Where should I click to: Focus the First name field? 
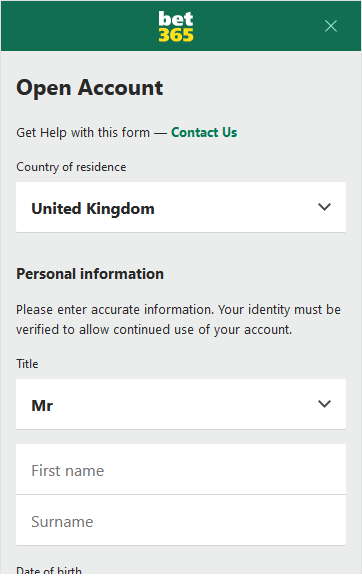[181, 469]
